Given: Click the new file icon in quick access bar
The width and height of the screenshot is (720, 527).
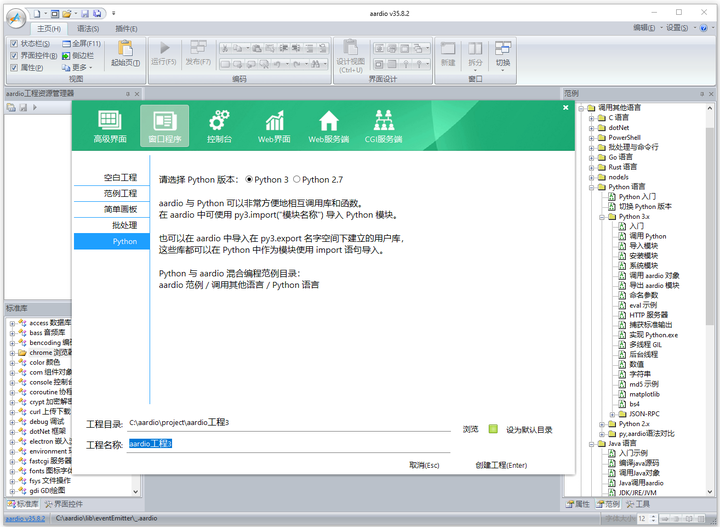Looking at the screenshot, I should pyautogui.click(x=37, y=14).
